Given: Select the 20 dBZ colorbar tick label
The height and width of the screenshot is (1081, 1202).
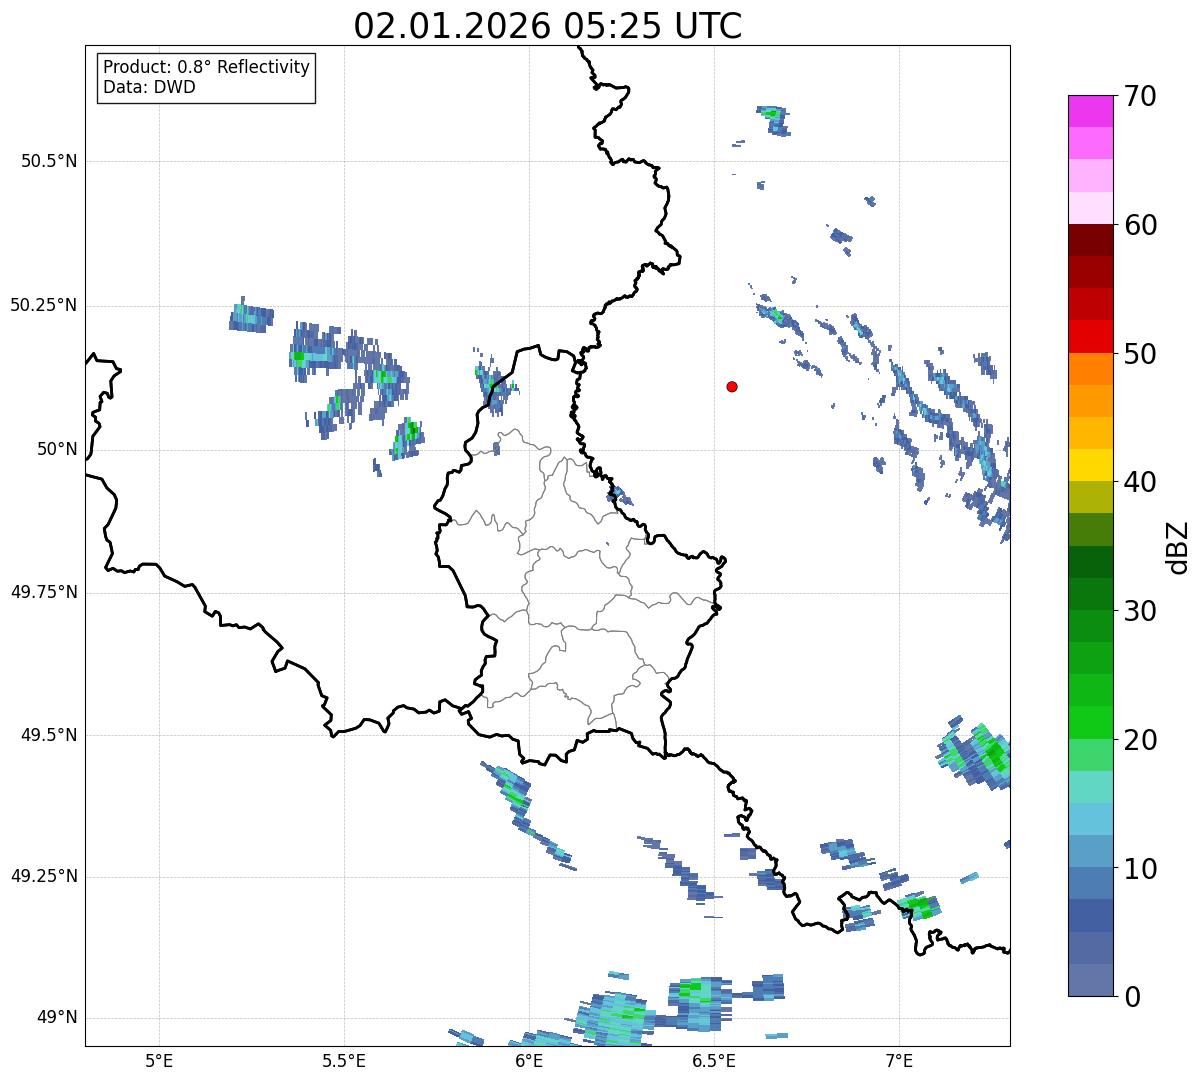Looking at the screenshot, I should coord(1141,740).
